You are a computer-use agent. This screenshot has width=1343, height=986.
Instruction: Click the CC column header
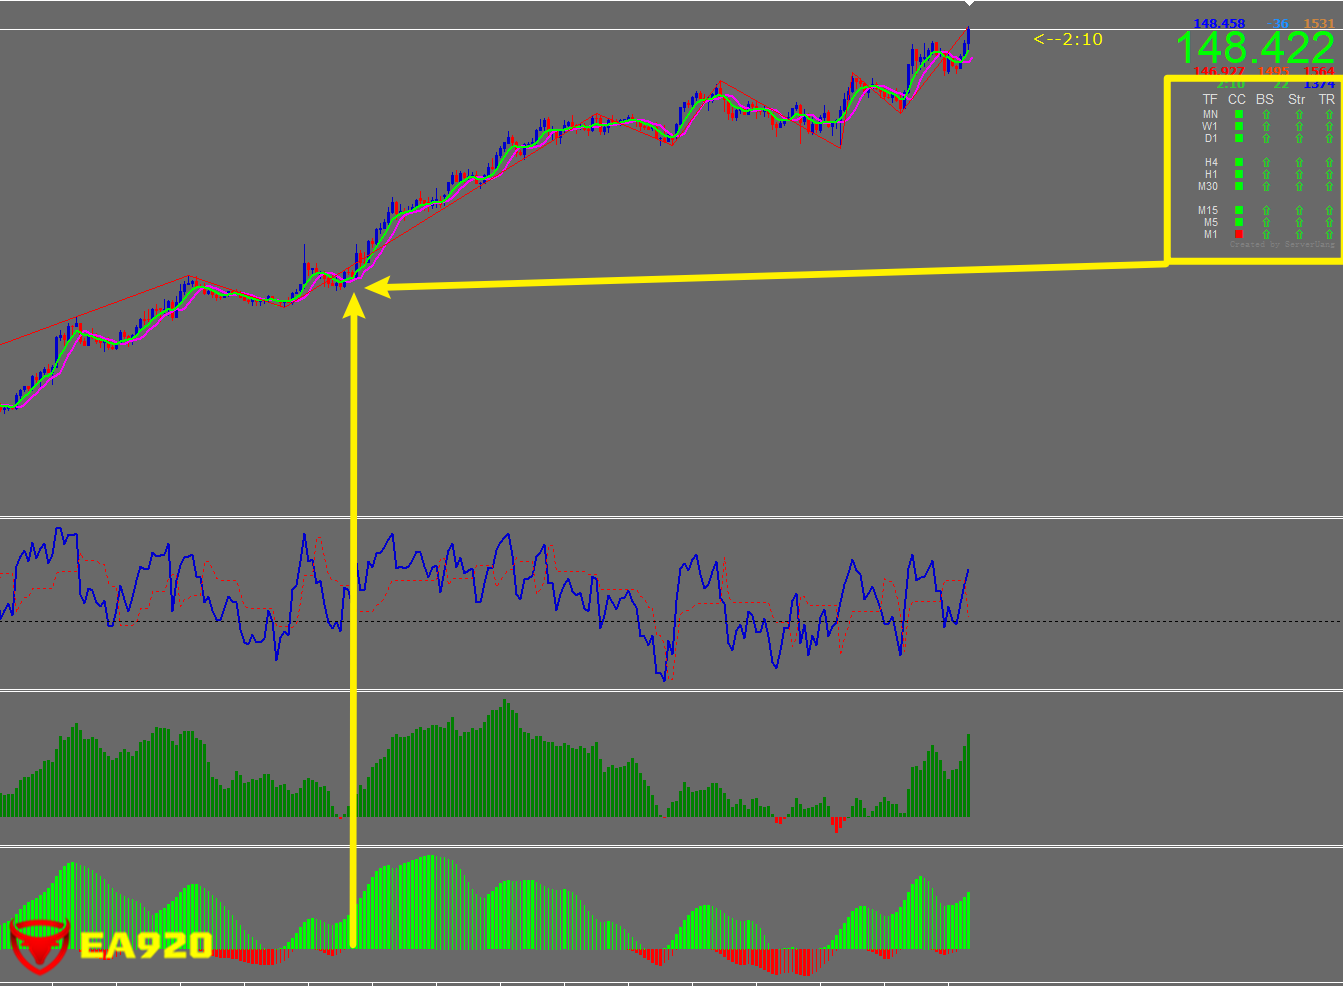pos(1237,99)
